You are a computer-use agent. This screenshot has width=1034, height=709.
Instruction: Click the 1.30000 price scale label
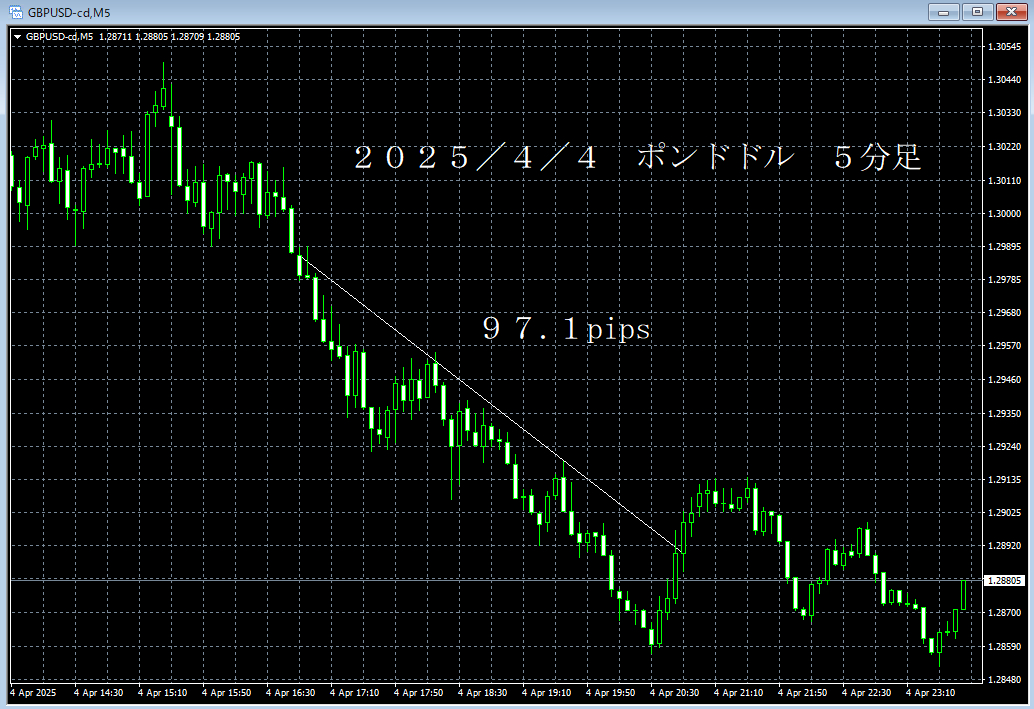(x=1004, y=214)
